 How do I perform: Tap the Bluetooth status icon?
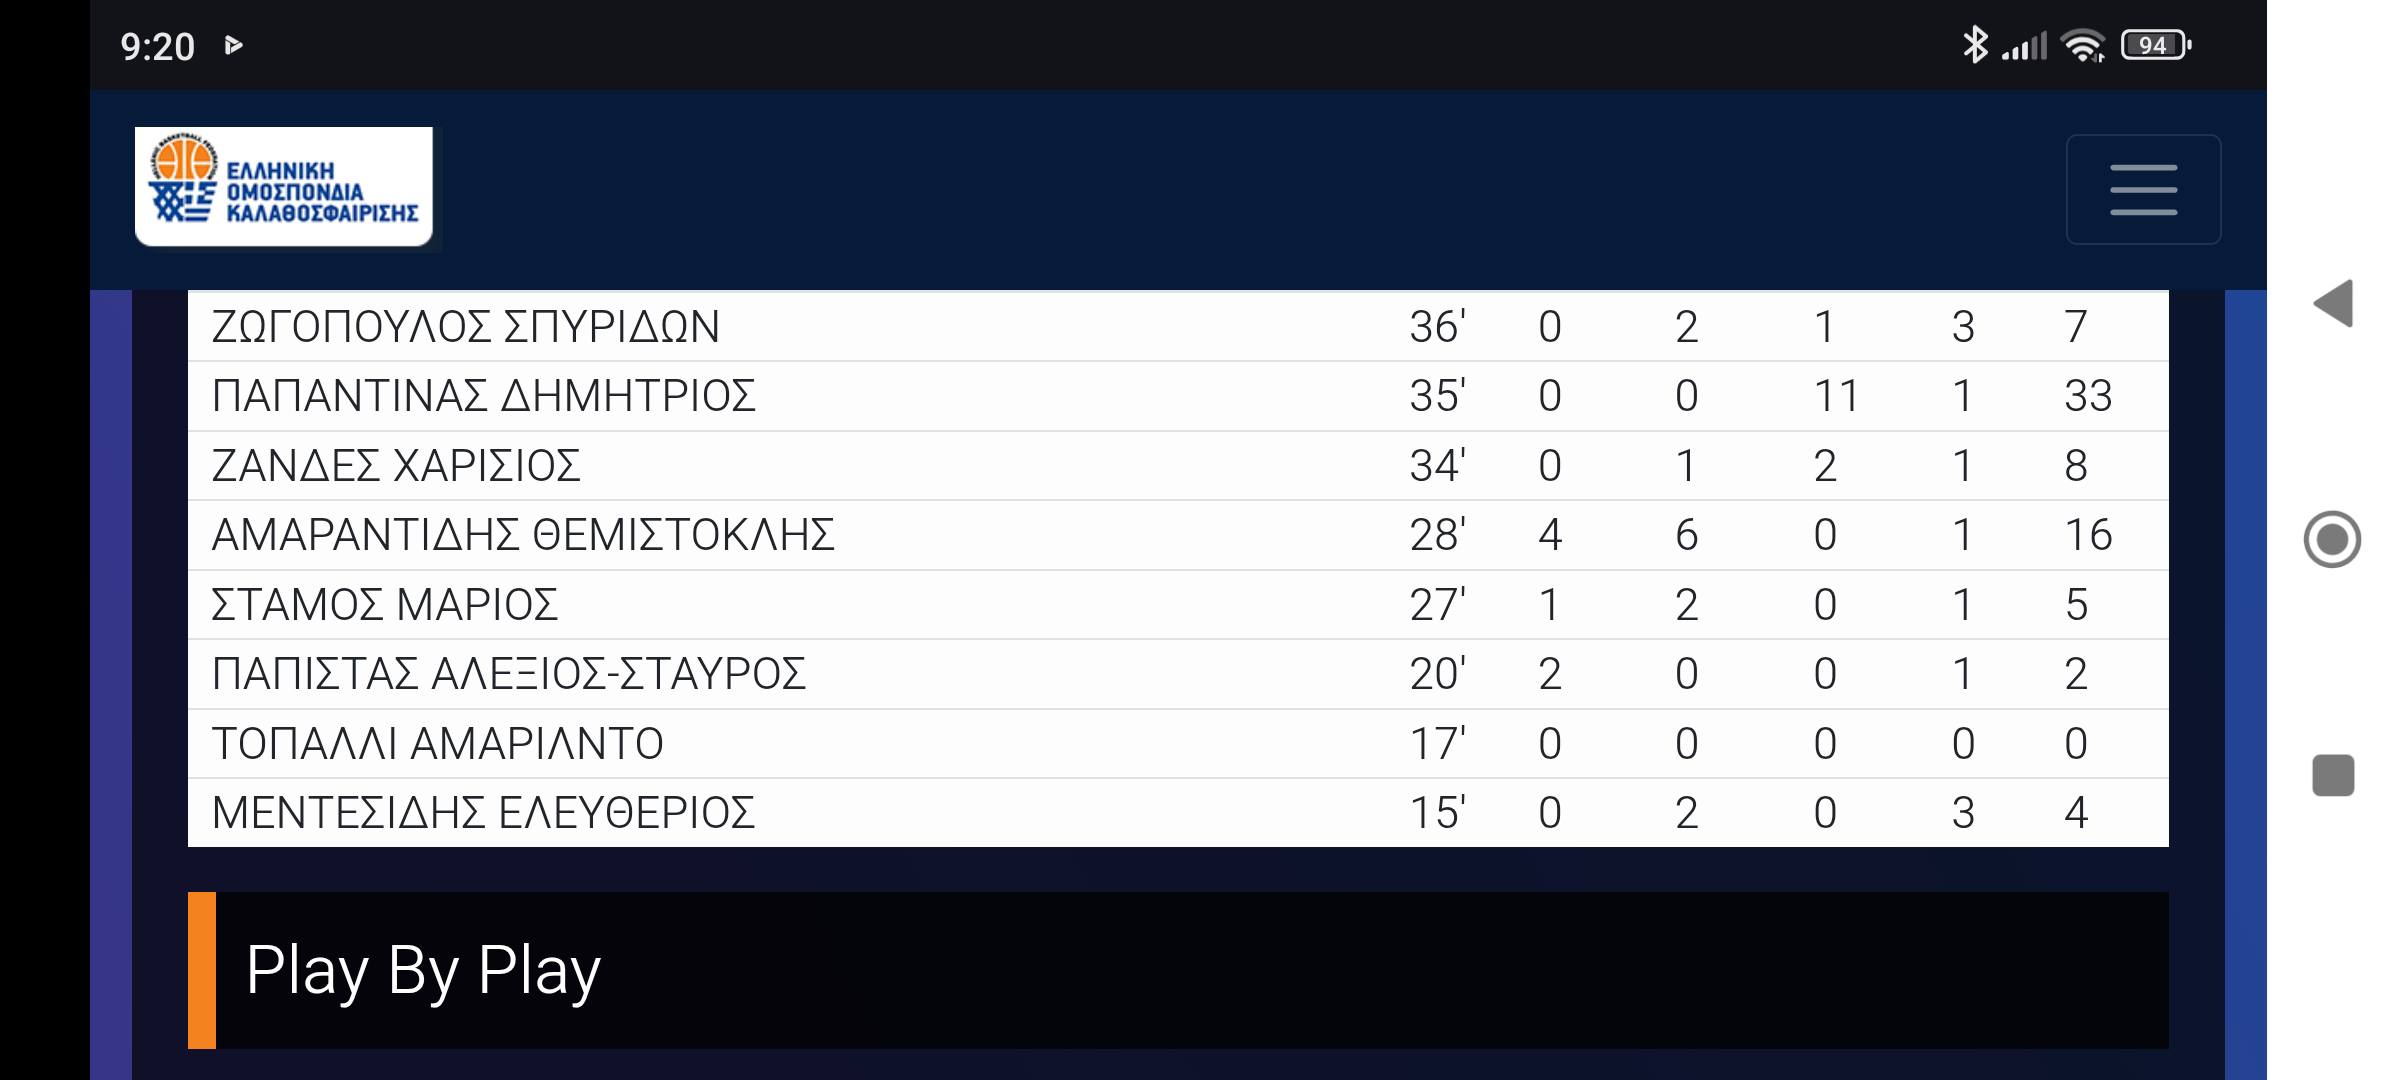point(1974,45)
